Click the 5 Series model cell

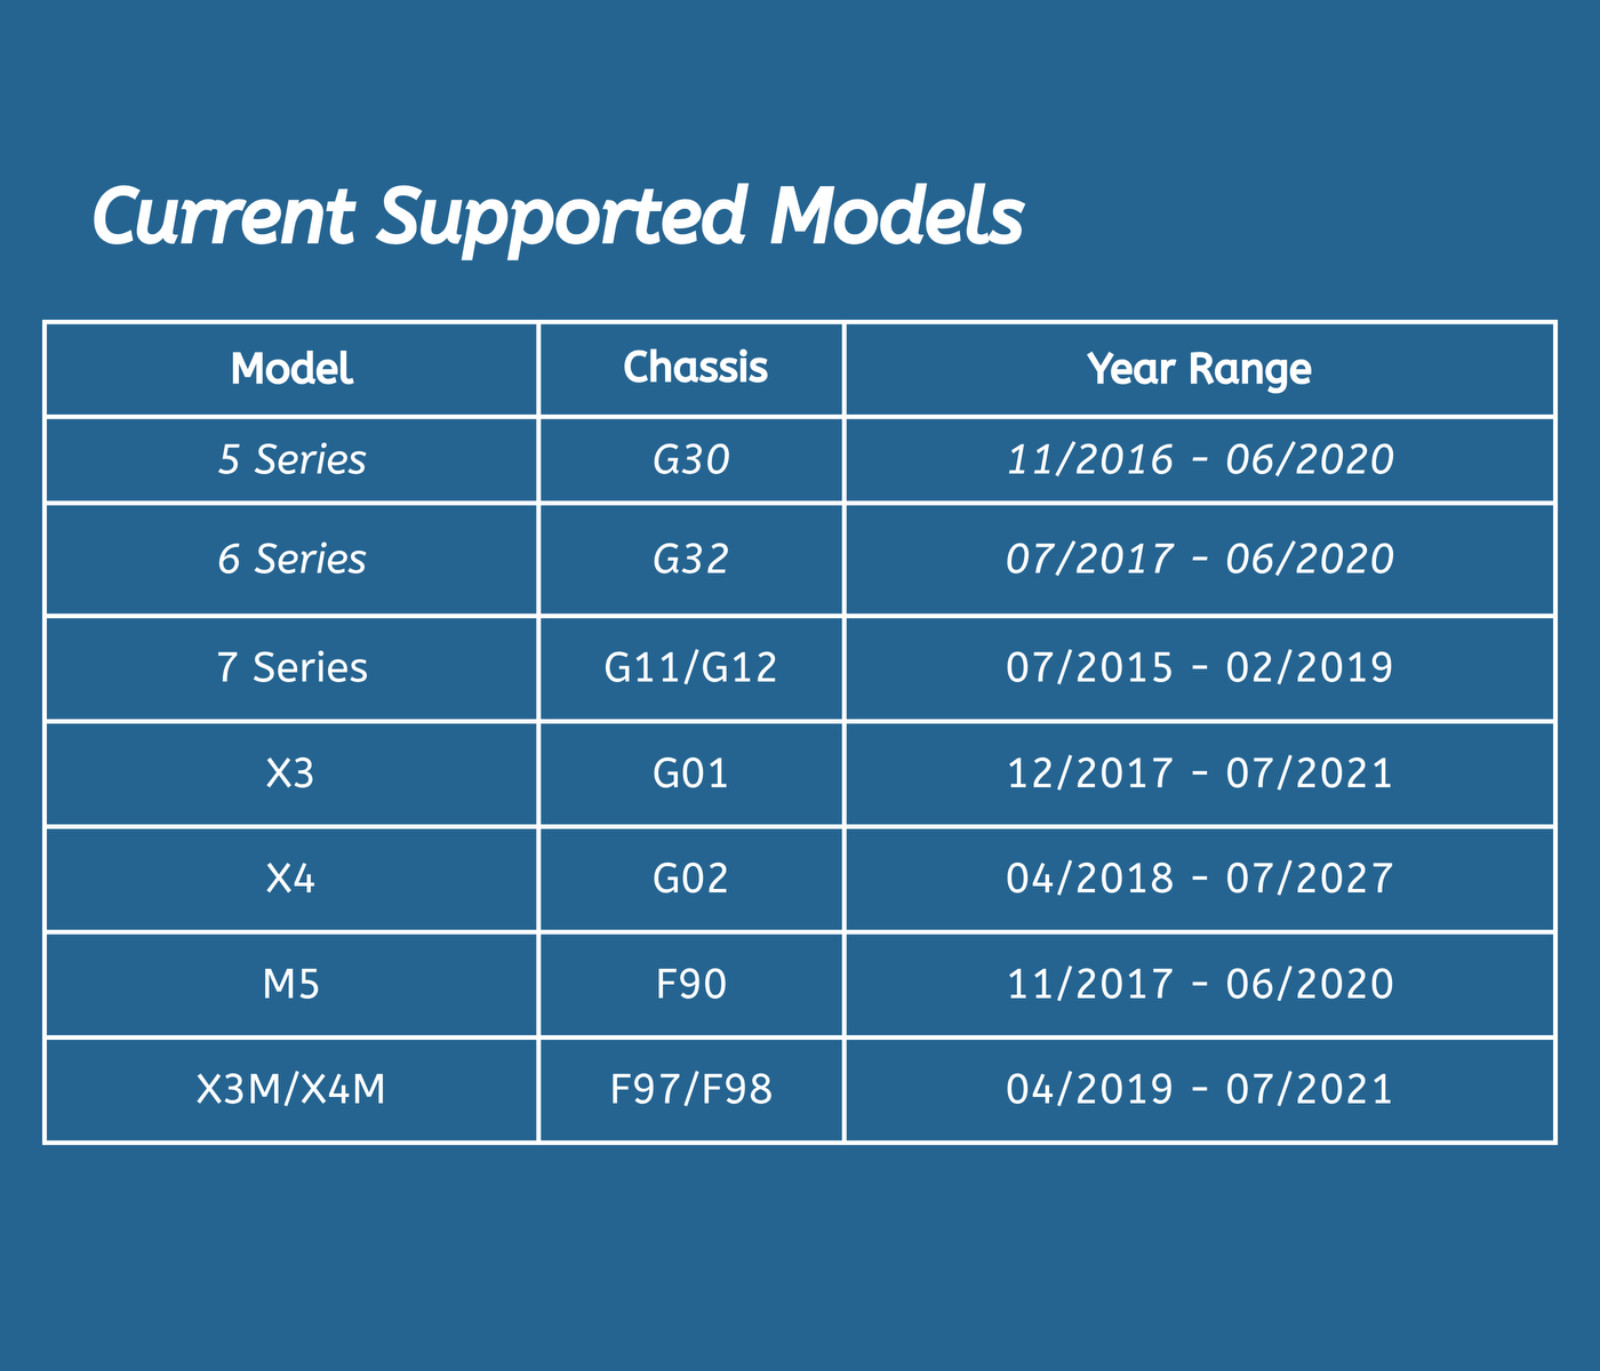[x=291, y=460]
